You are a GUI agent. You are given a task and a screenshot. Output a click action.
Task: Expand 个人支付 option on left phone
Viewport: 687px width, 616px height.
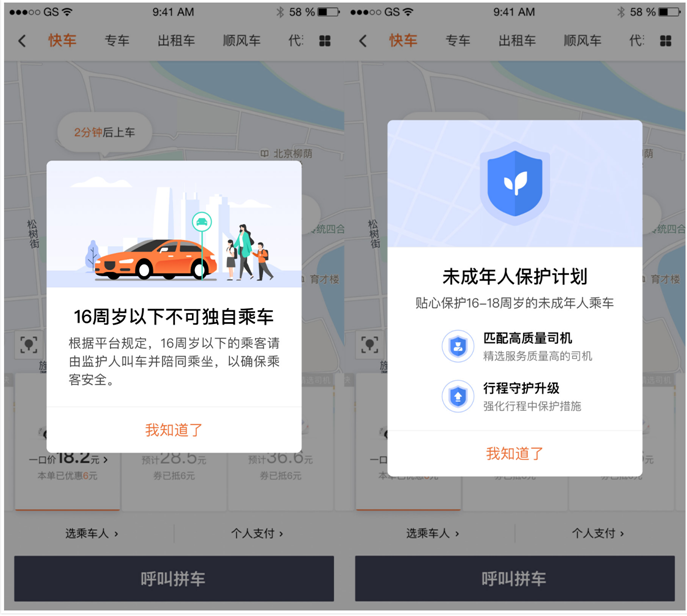(257, 534)
